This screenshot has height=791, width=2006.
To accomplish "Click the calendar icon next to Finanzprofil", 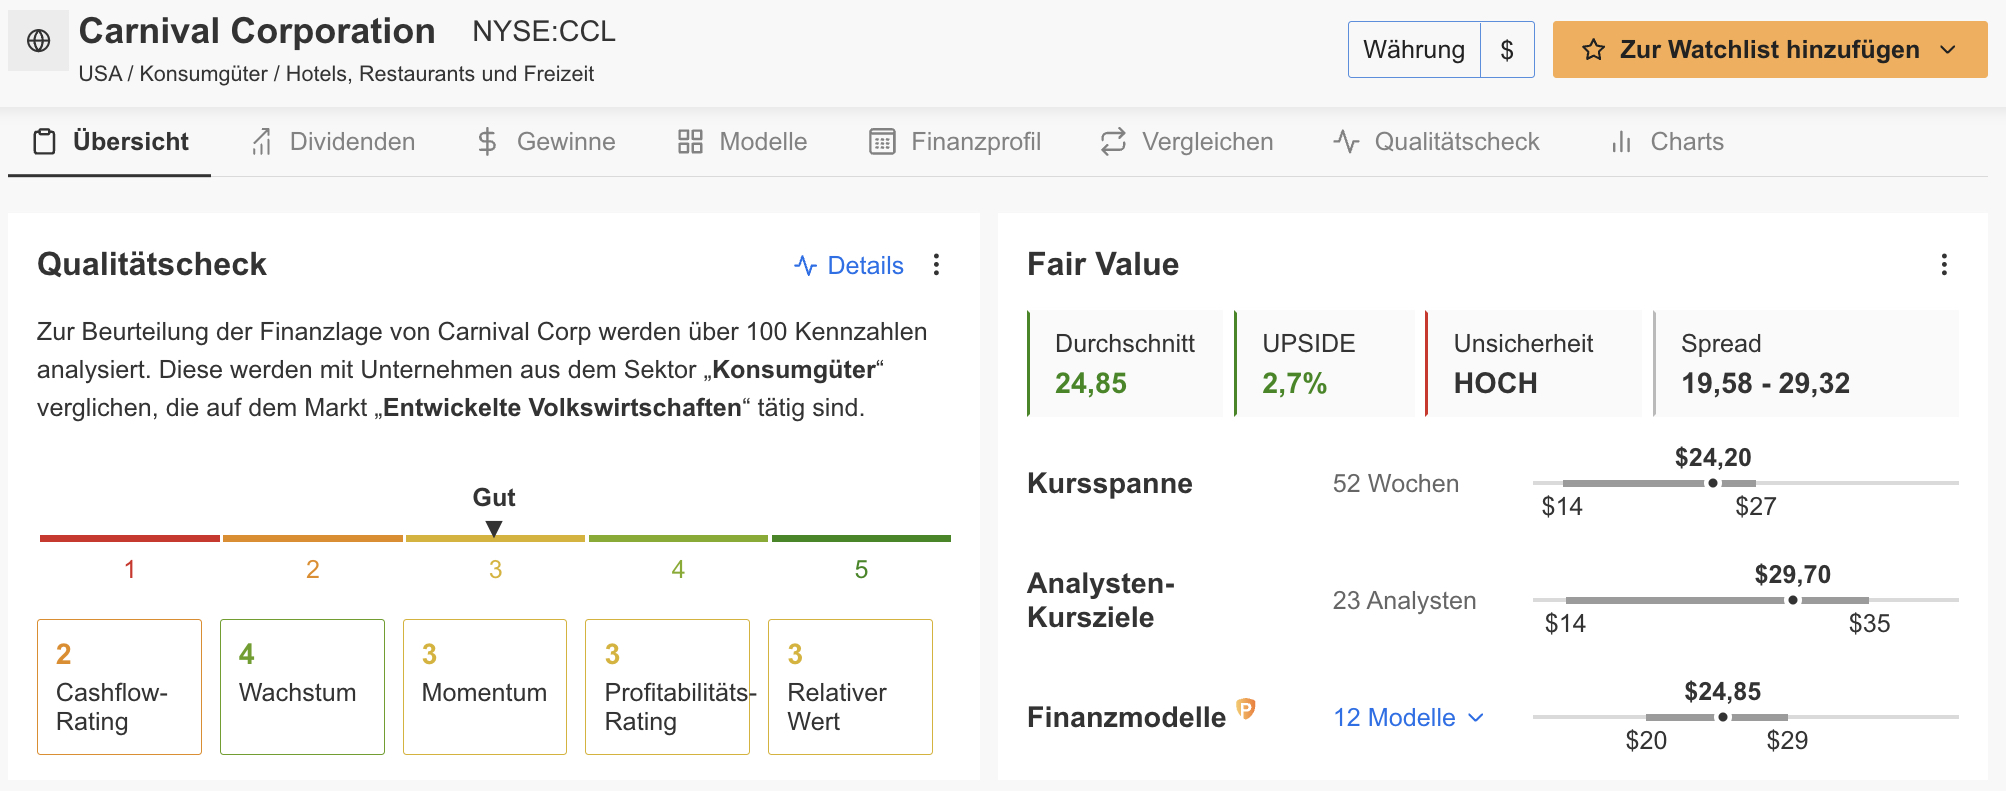I will (882, 142).
